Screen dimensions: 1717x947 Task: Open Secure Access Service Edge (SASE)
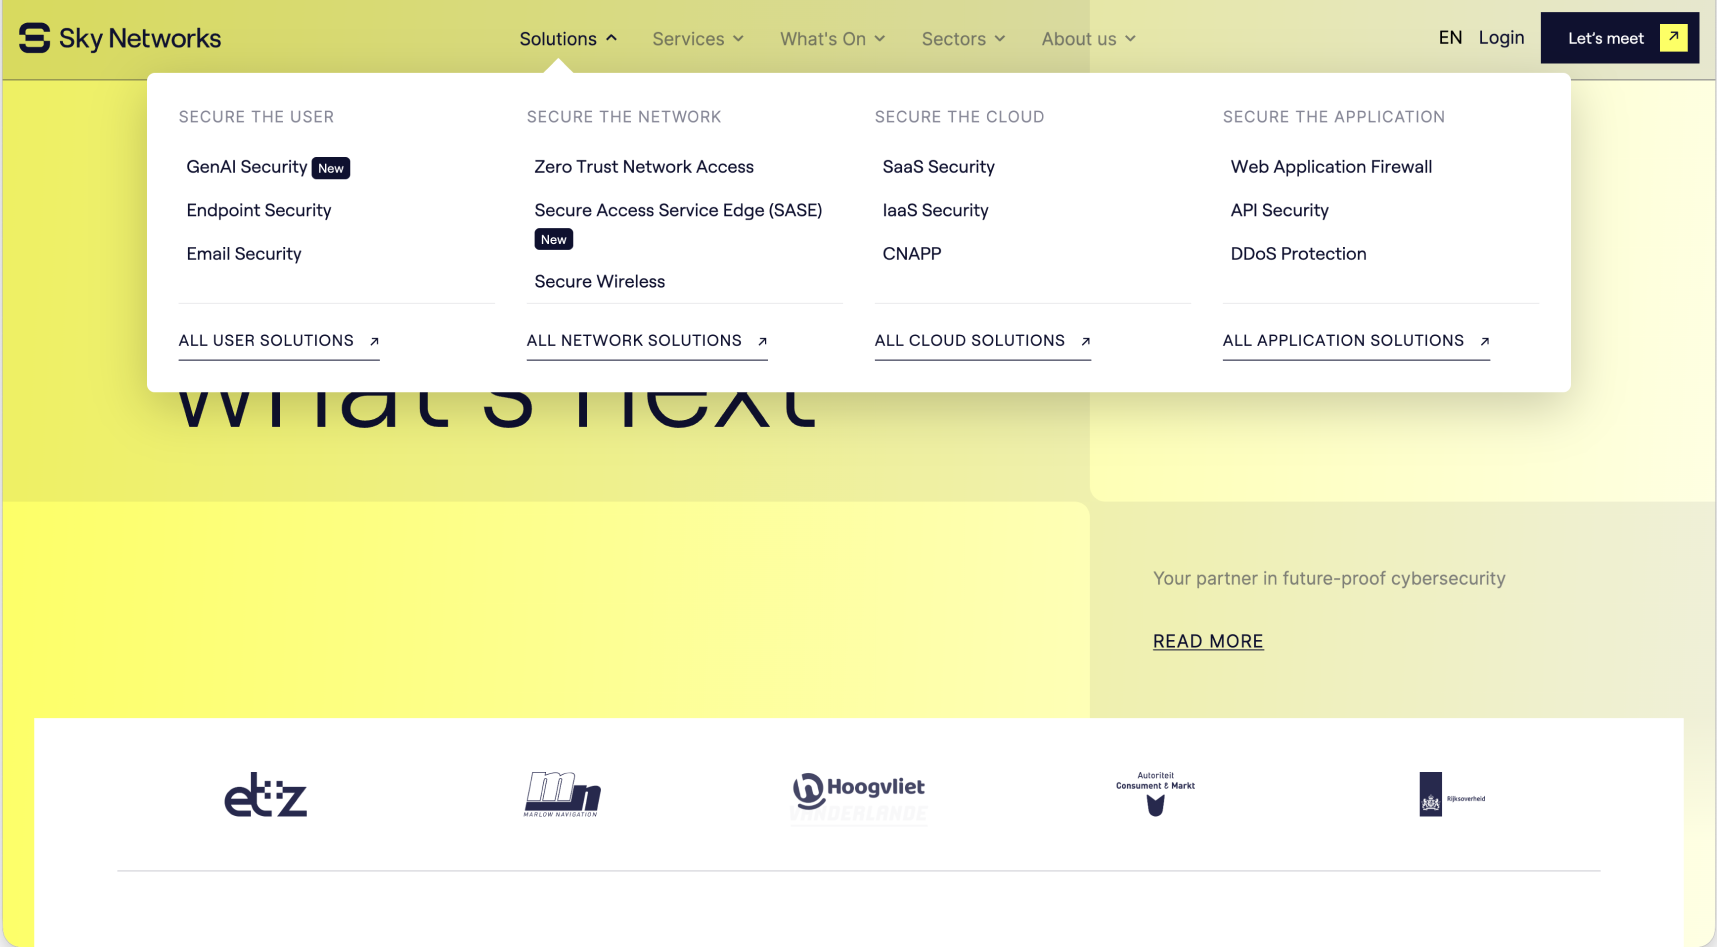[x=678, y=210]
